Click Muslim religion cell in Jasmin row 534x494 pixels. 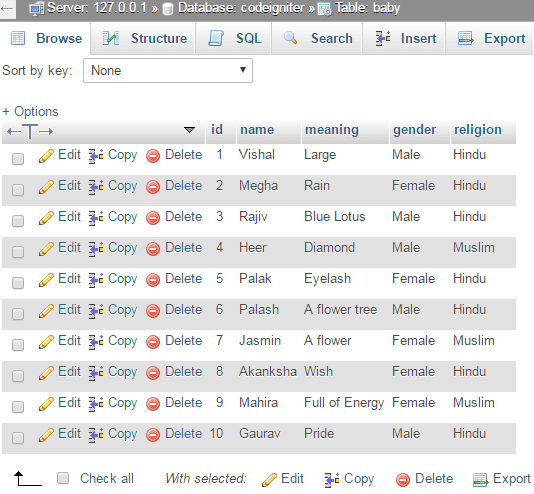point(474,341)
